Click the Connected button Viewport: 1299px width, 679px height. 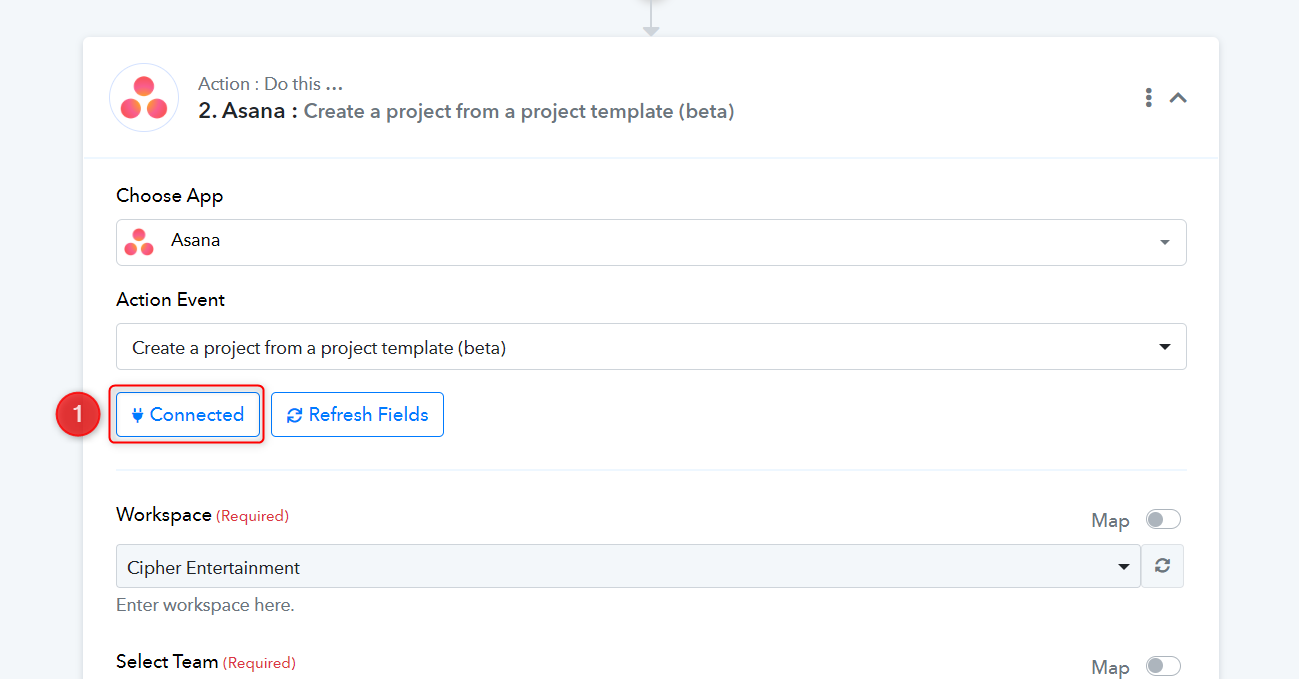tap(188, 414)
